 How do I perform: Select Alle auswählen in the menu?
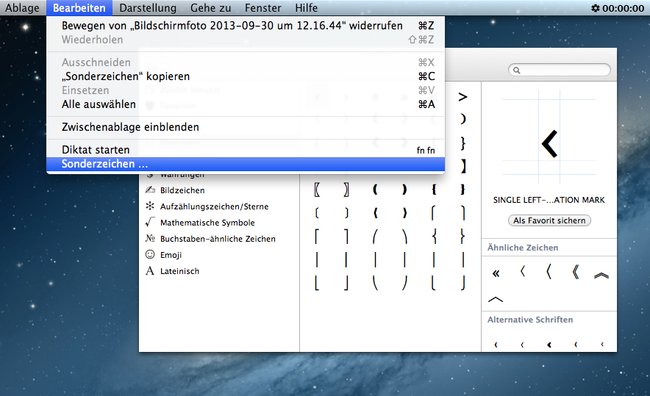pyautogui.click(x=246, y=104)
